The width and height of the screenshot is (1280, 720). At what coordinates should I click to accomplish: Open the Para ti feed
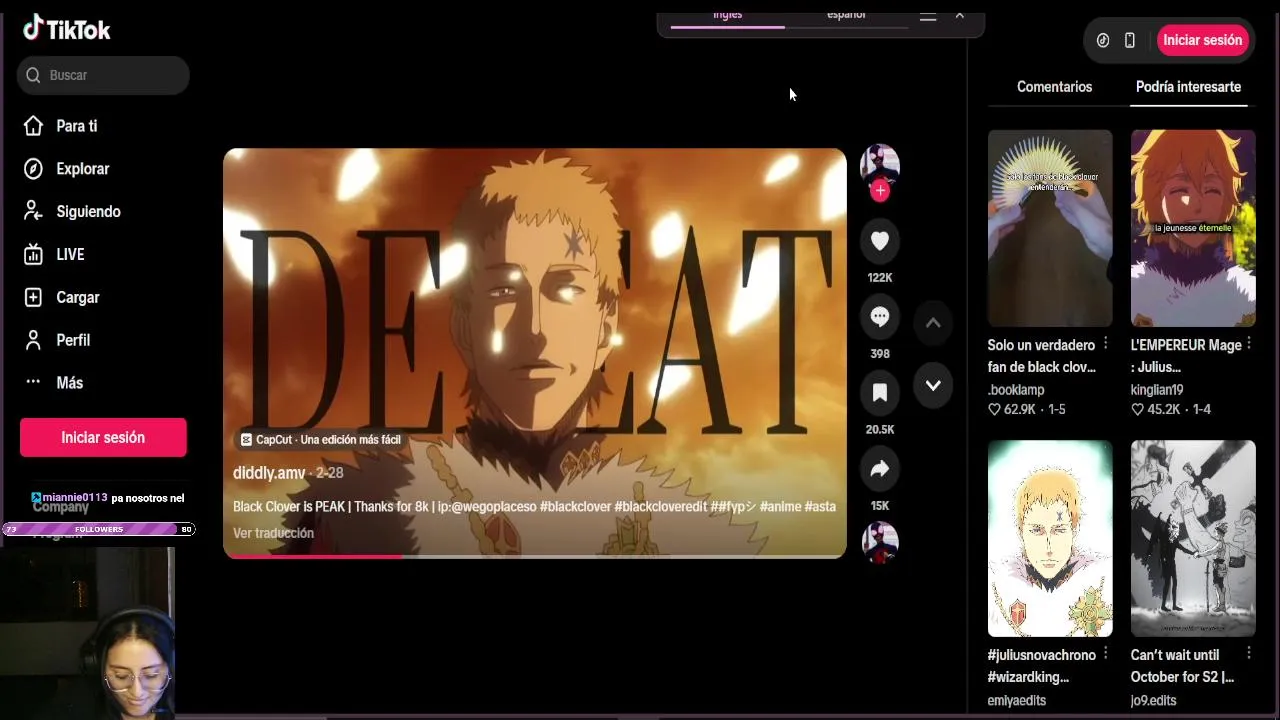tap(61, 126)
